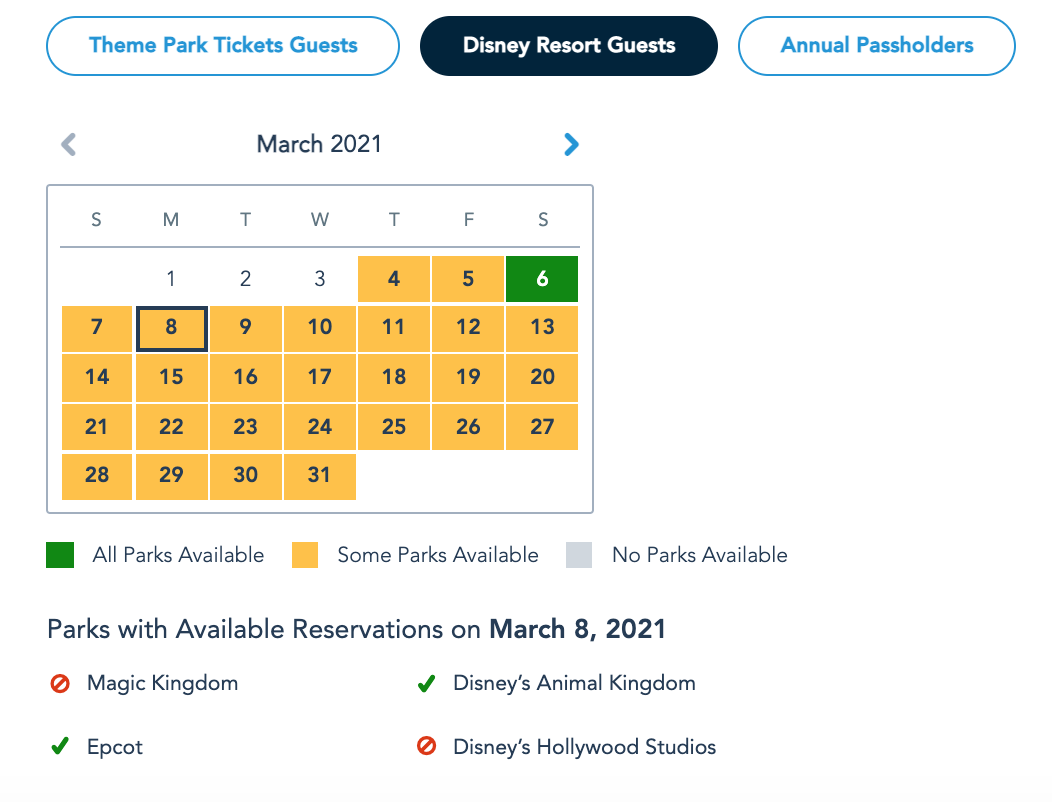The width and height of the screenshot is (1052, 802).
Task: Click green All Parks Available legend swatch
Action: [60, 555]
